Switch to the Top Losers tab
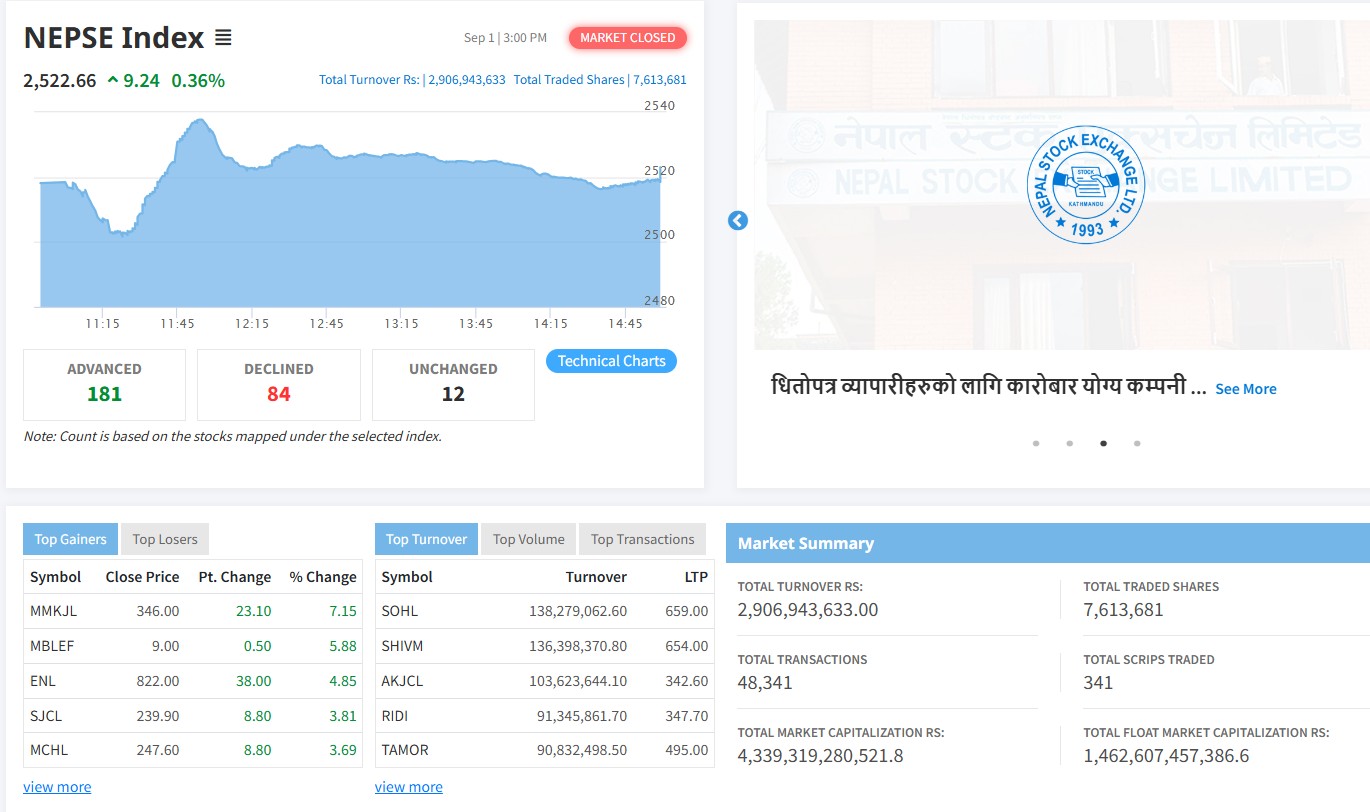 [x=165, y=539]
